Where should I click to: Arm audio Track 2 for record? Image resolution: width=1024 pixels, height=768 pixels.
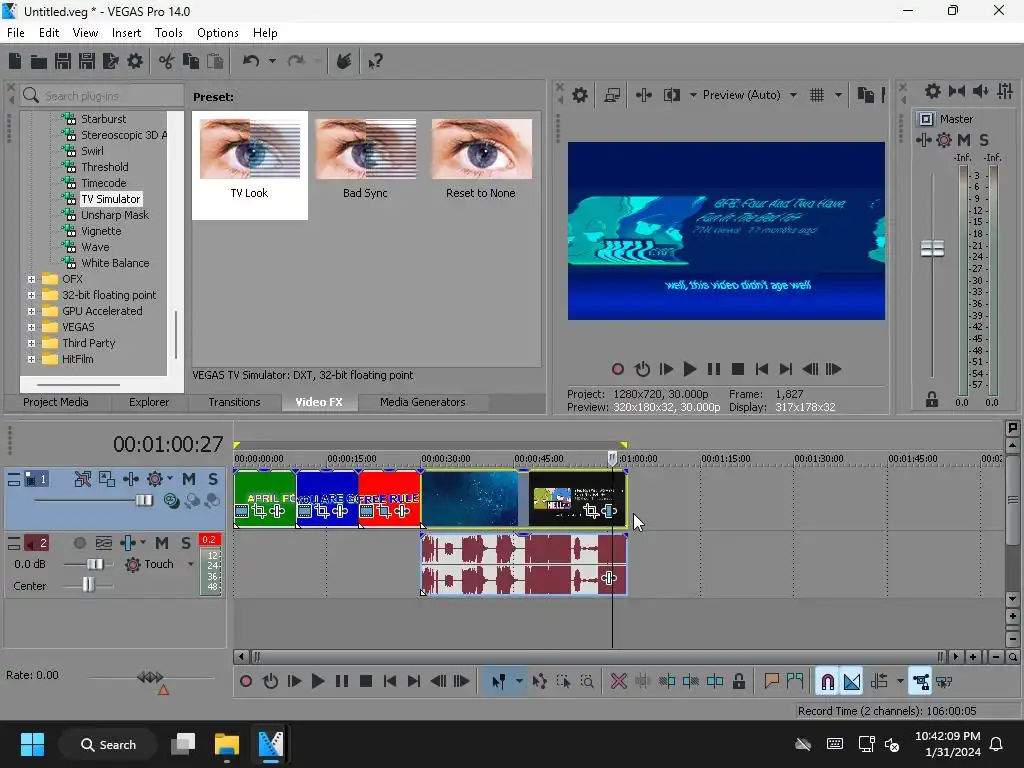[x=80, y=543]
